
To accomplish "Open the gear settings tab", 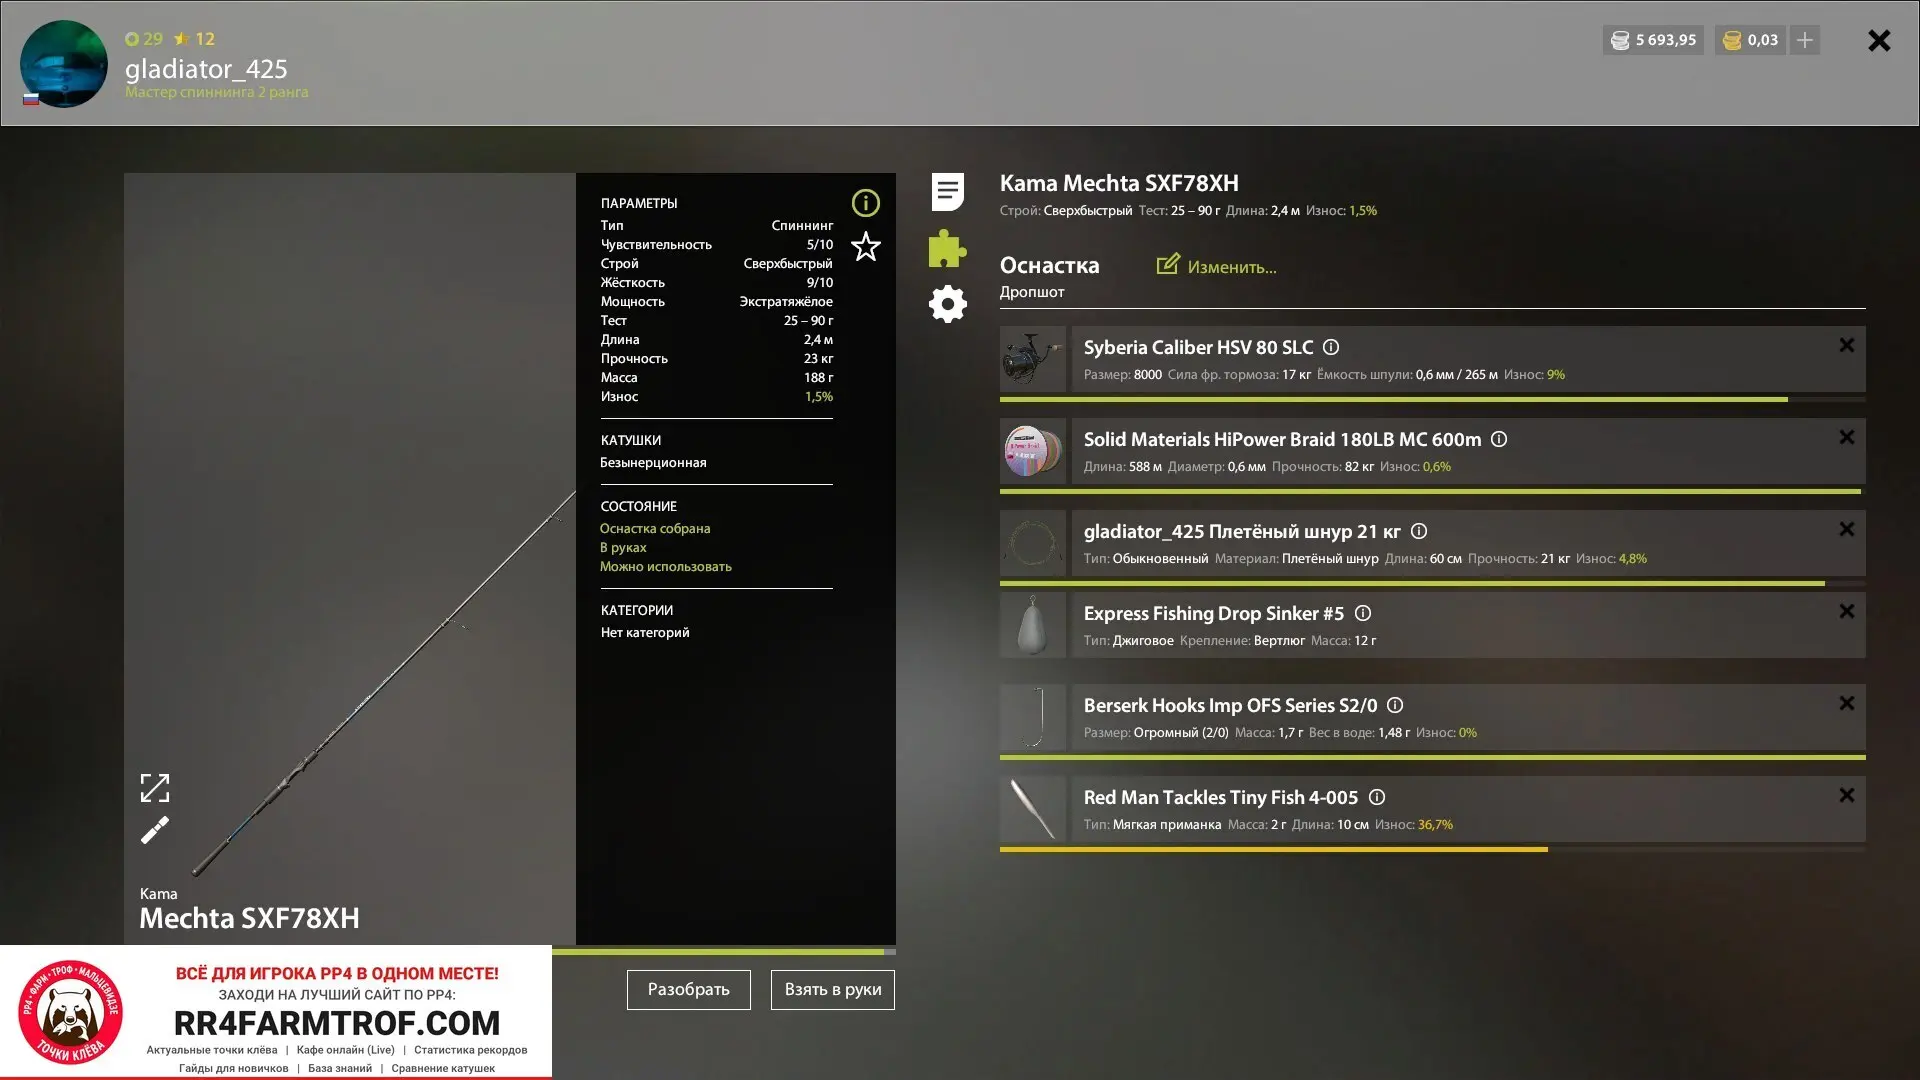I will point(947,304).
